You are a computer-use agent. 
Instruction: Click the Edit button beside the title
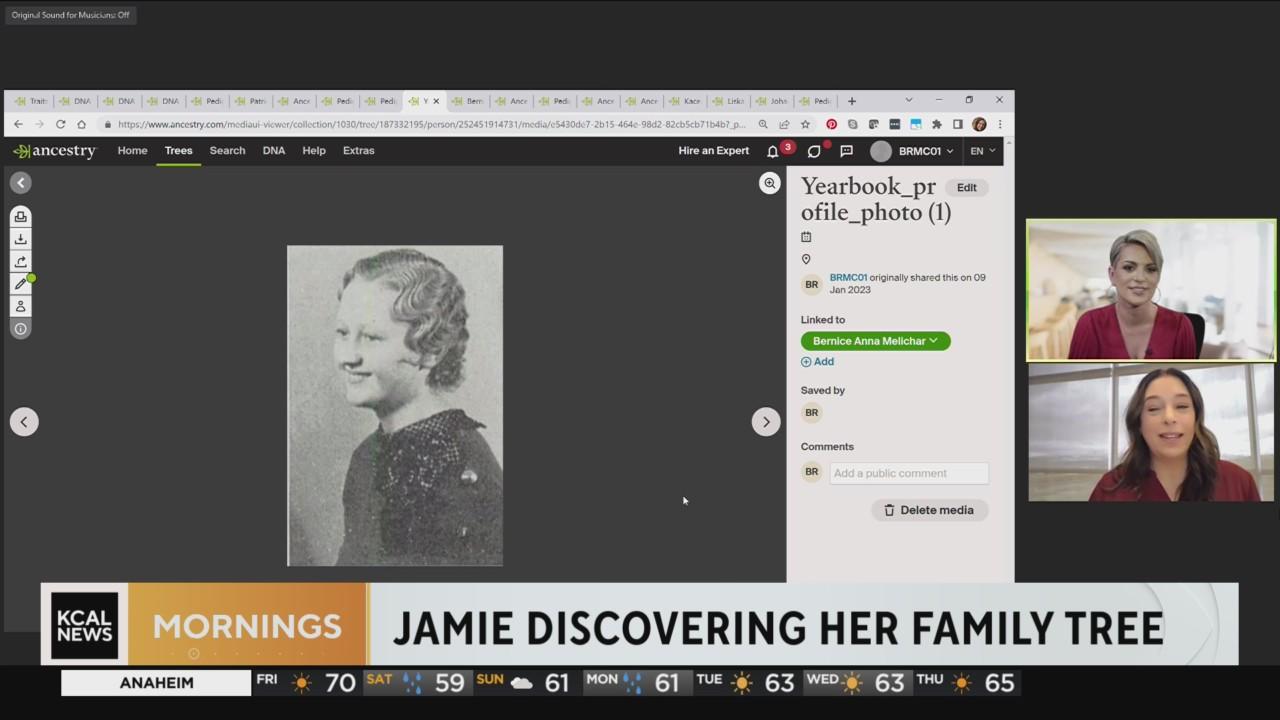point(966,188)
